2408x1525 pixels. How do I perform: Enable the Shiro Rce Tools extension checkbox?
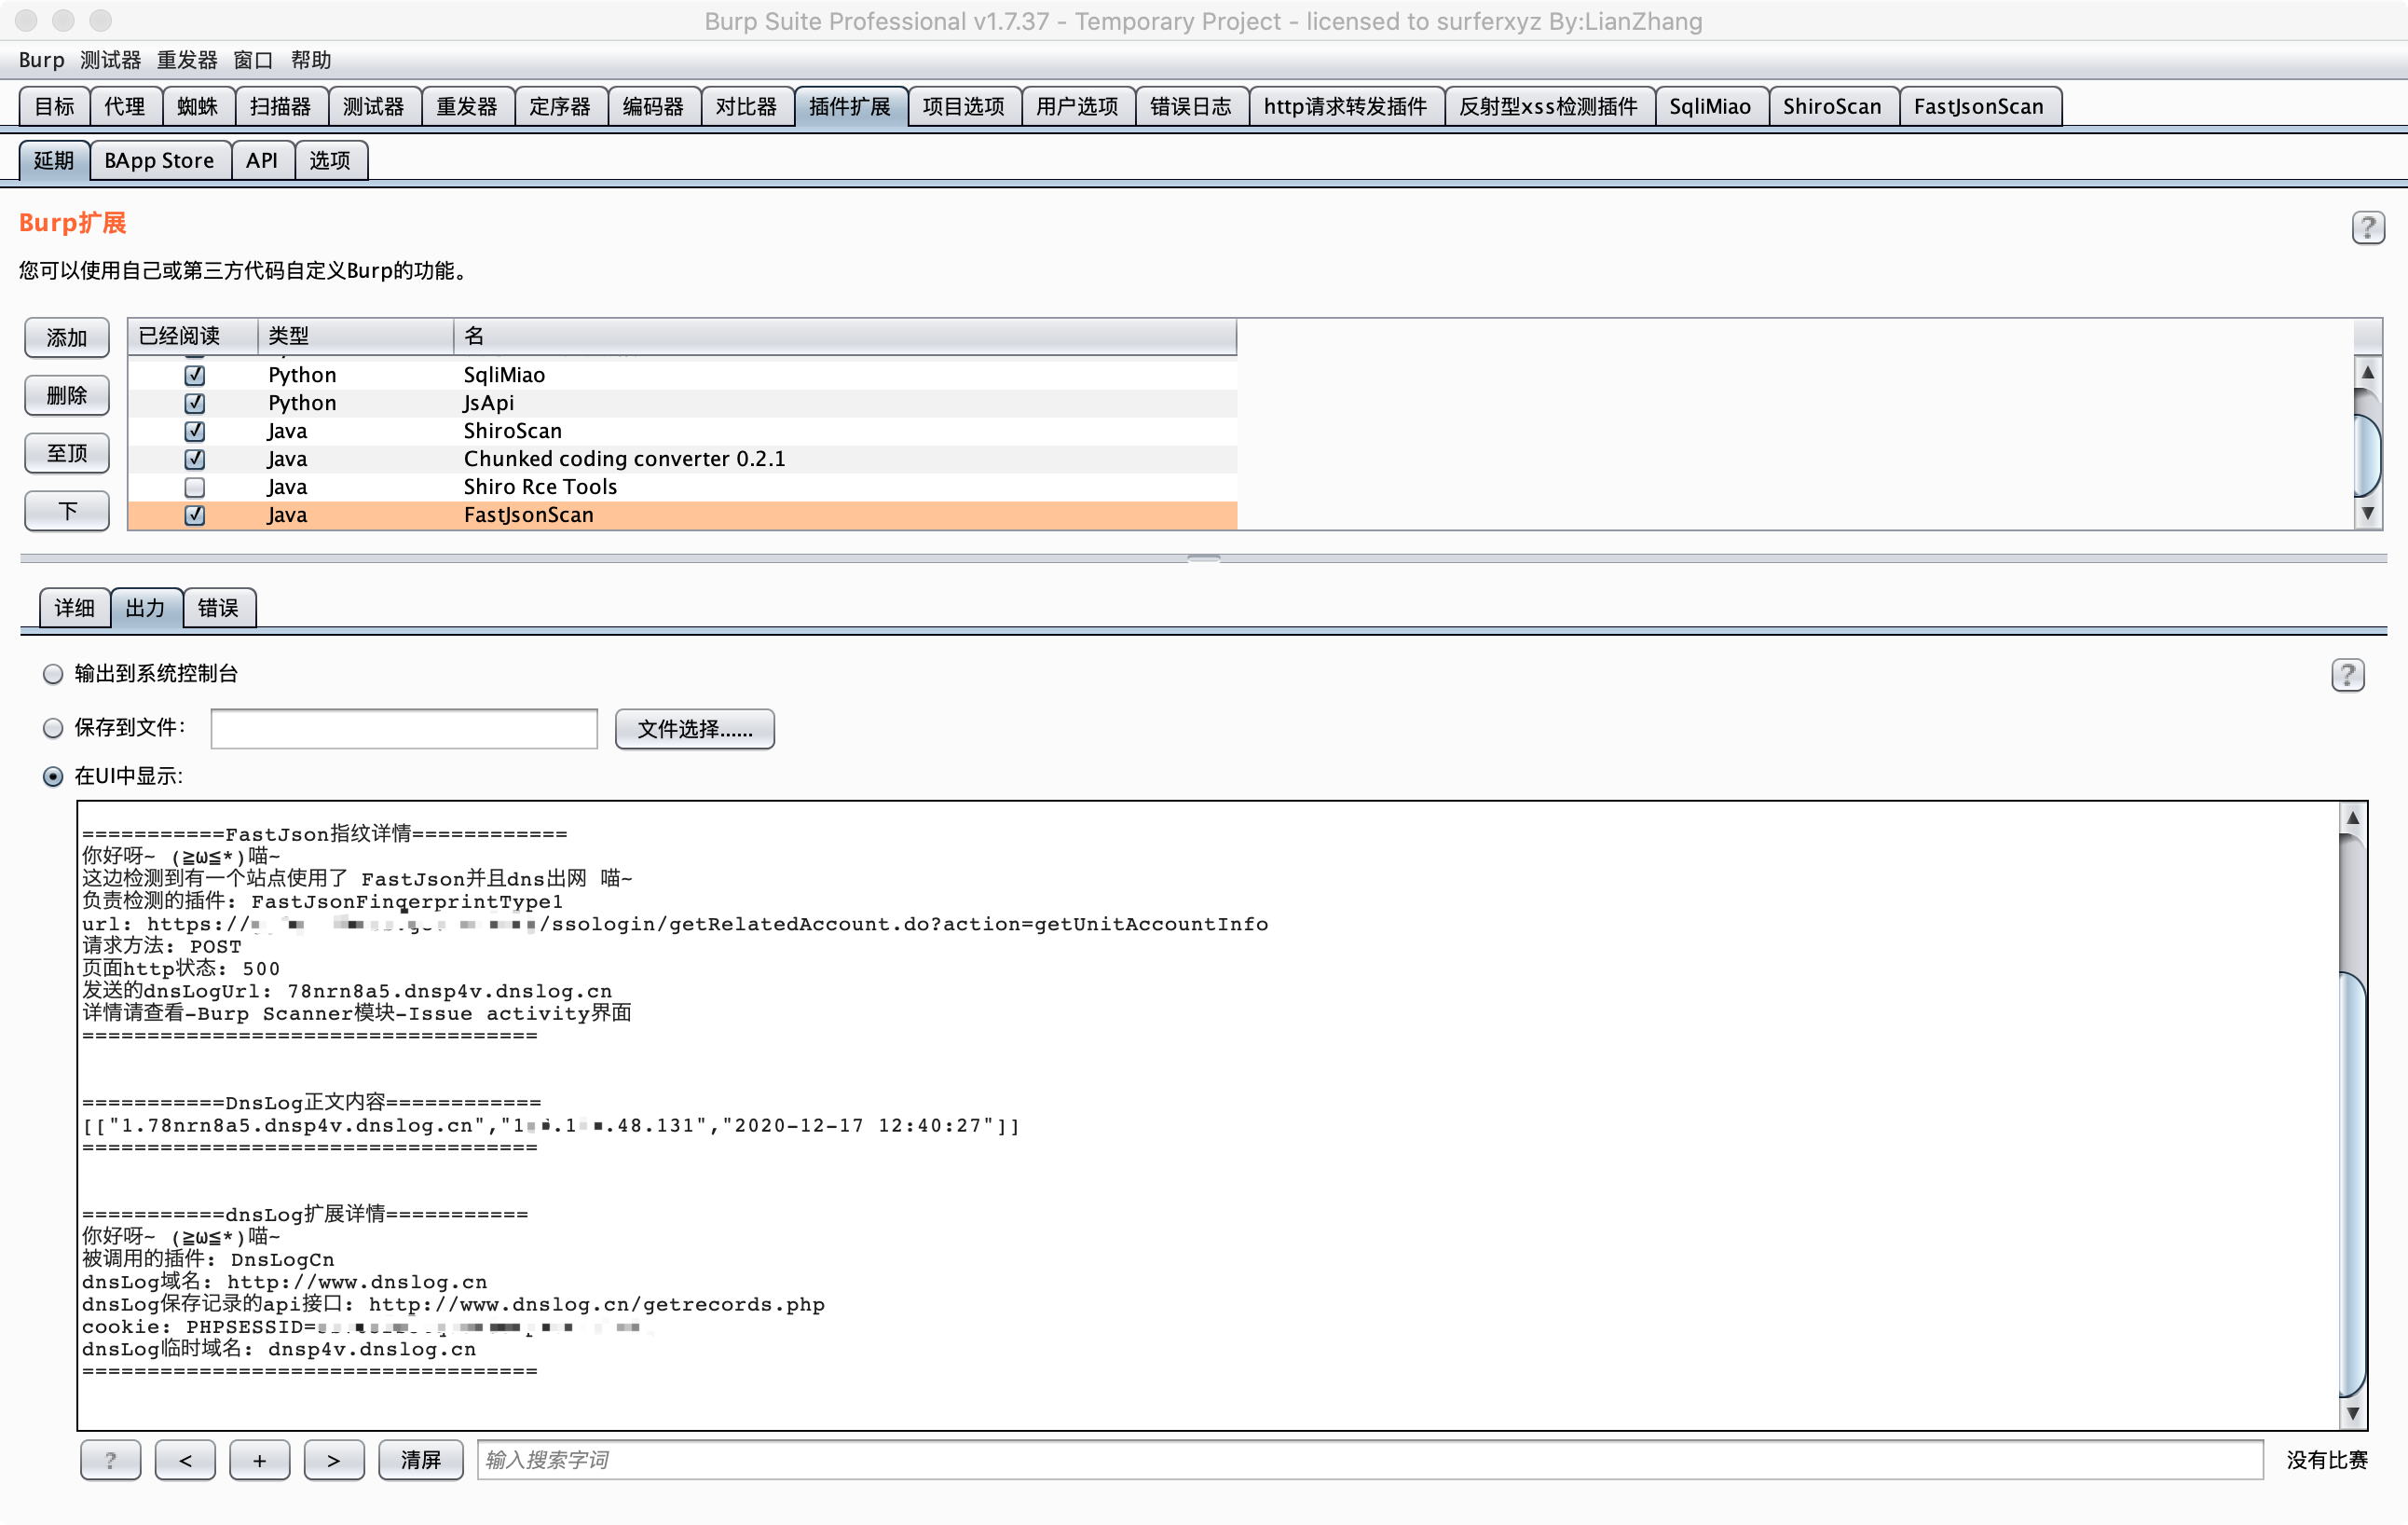[x=194, y=487]
